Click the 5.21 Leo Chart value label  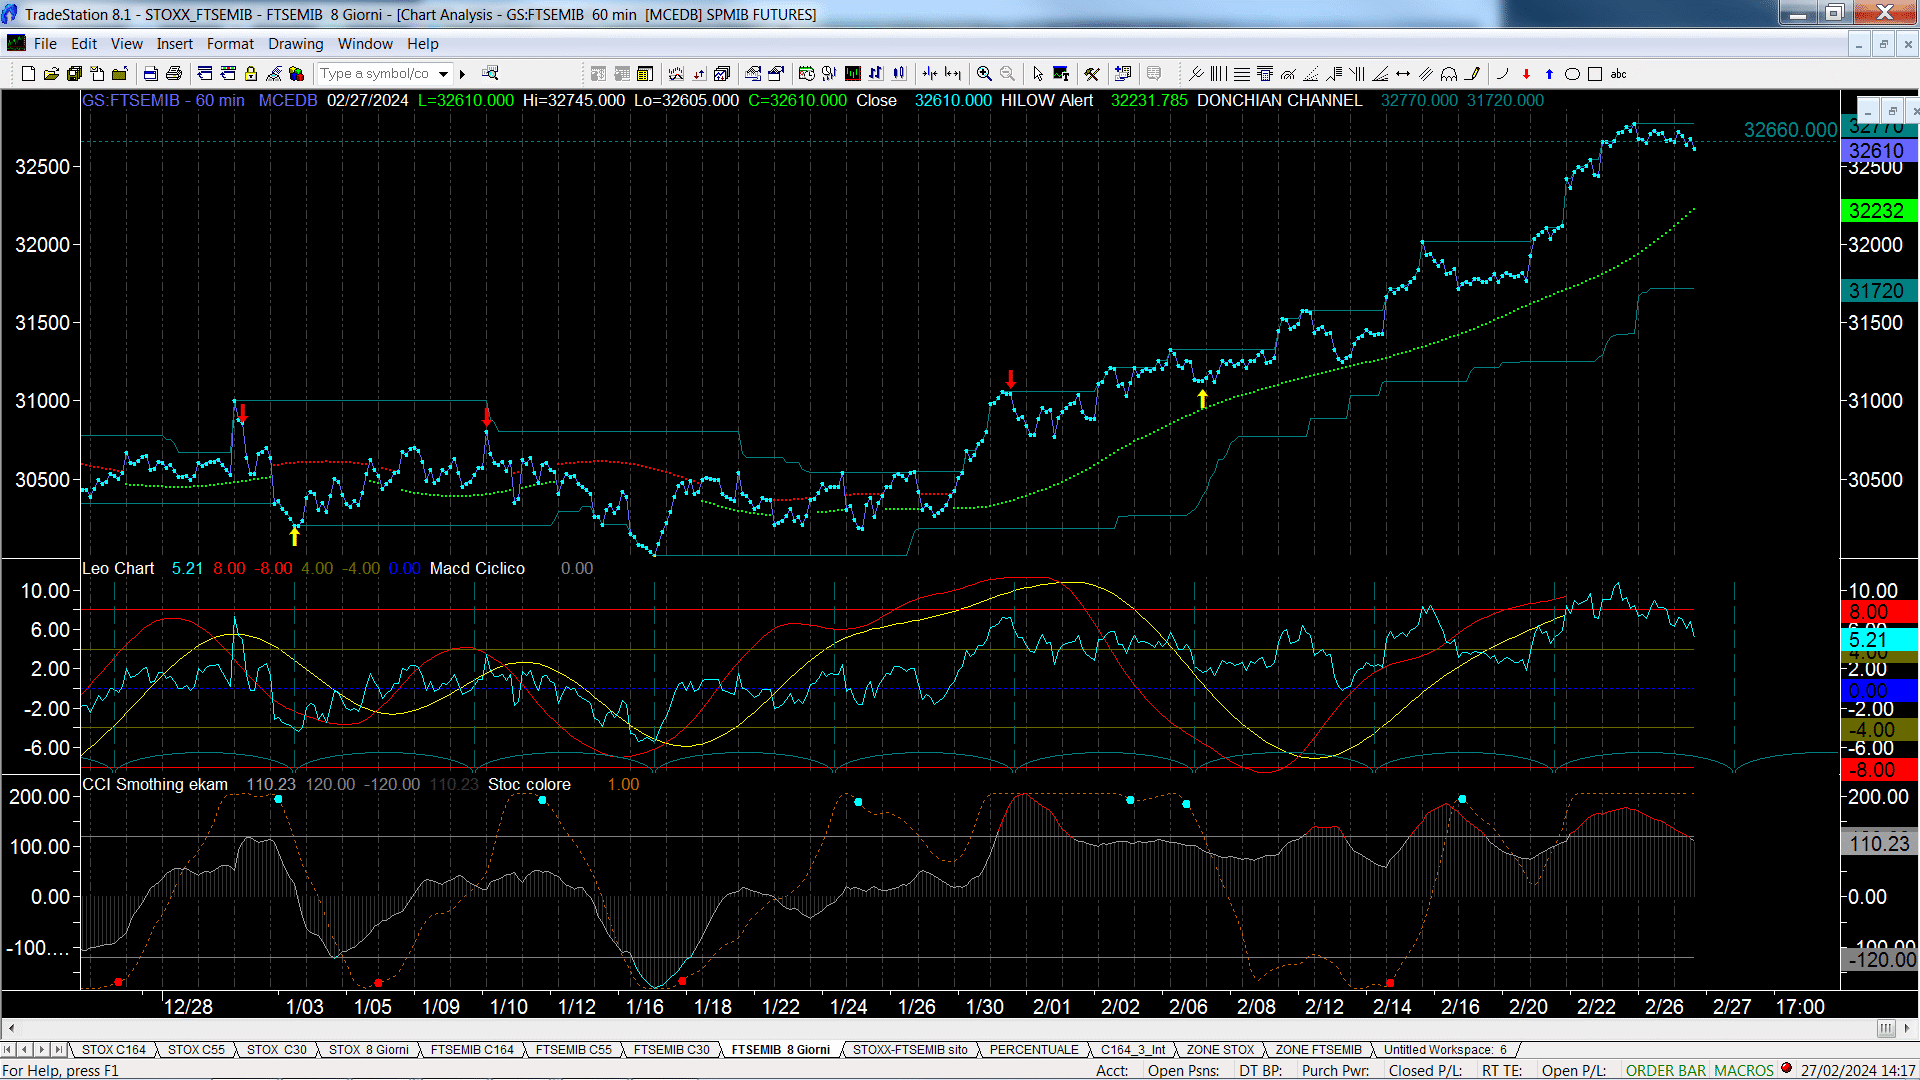click(1878, 640)
